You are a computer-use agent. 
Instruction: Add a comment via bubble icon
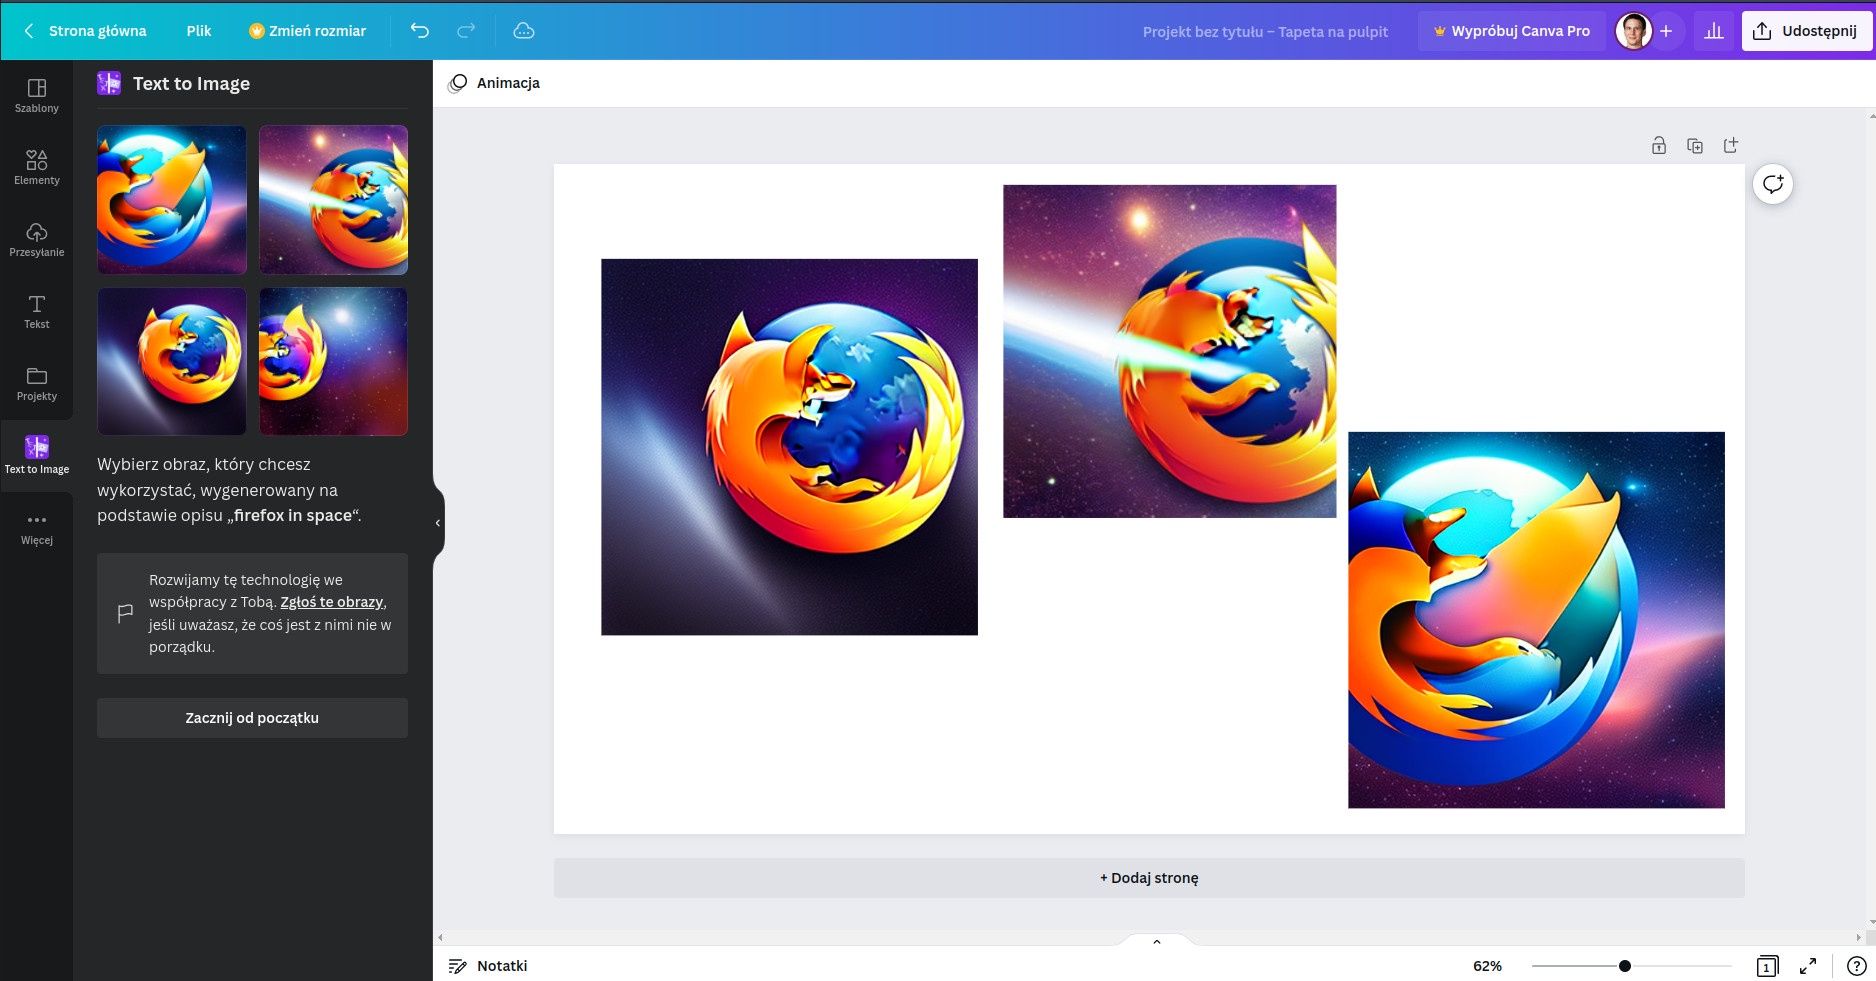1773,184
